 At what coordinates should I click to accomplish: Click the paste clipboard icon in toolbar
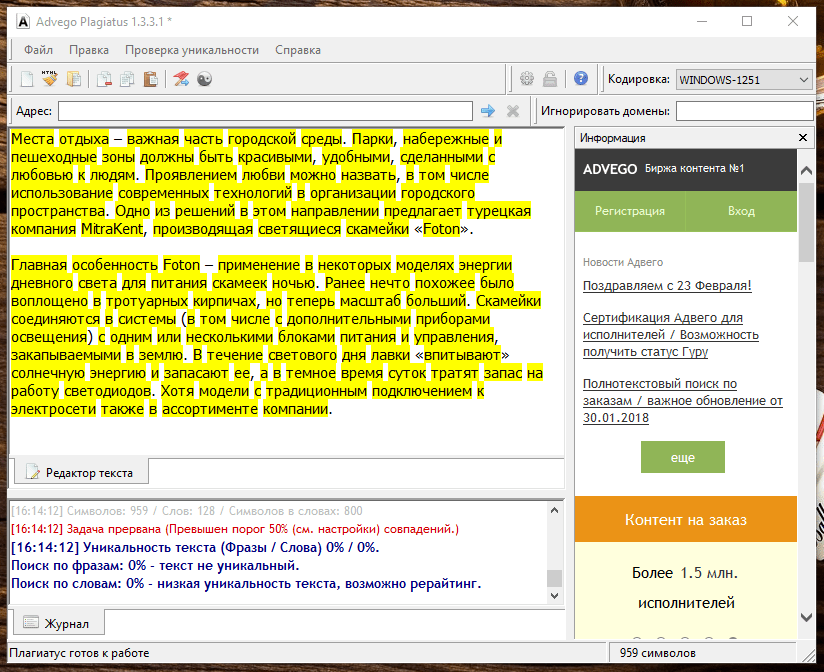(x=150, y=79)
